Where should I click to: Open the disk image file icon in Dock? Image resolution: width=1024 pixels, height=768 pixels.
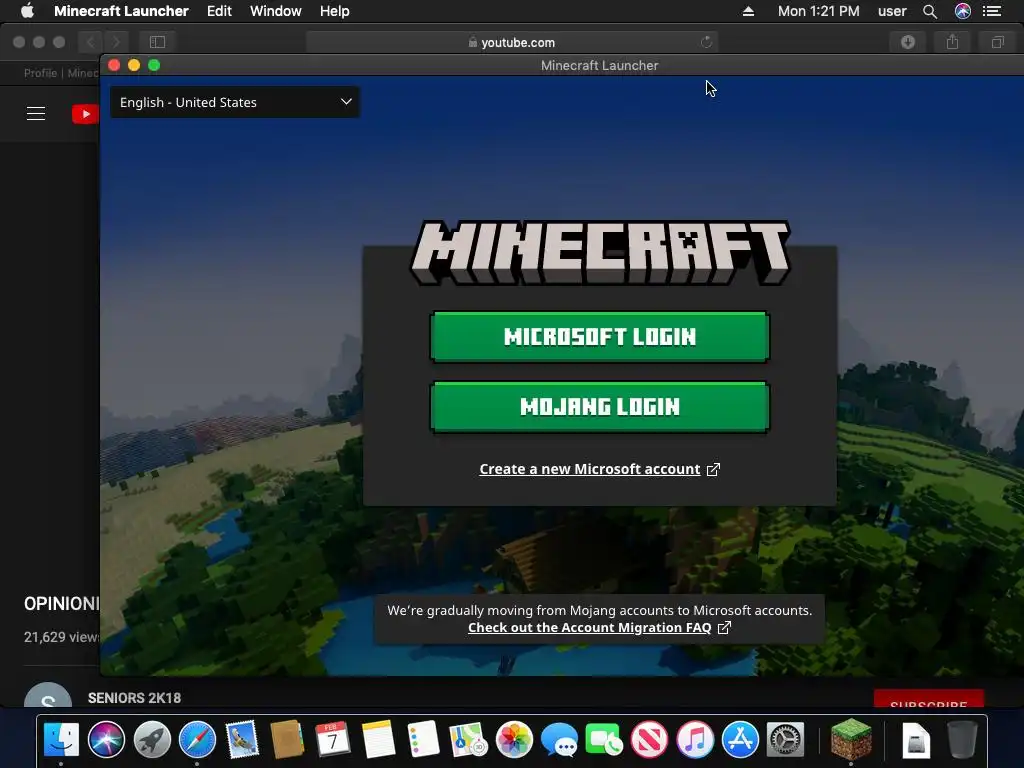916,740
